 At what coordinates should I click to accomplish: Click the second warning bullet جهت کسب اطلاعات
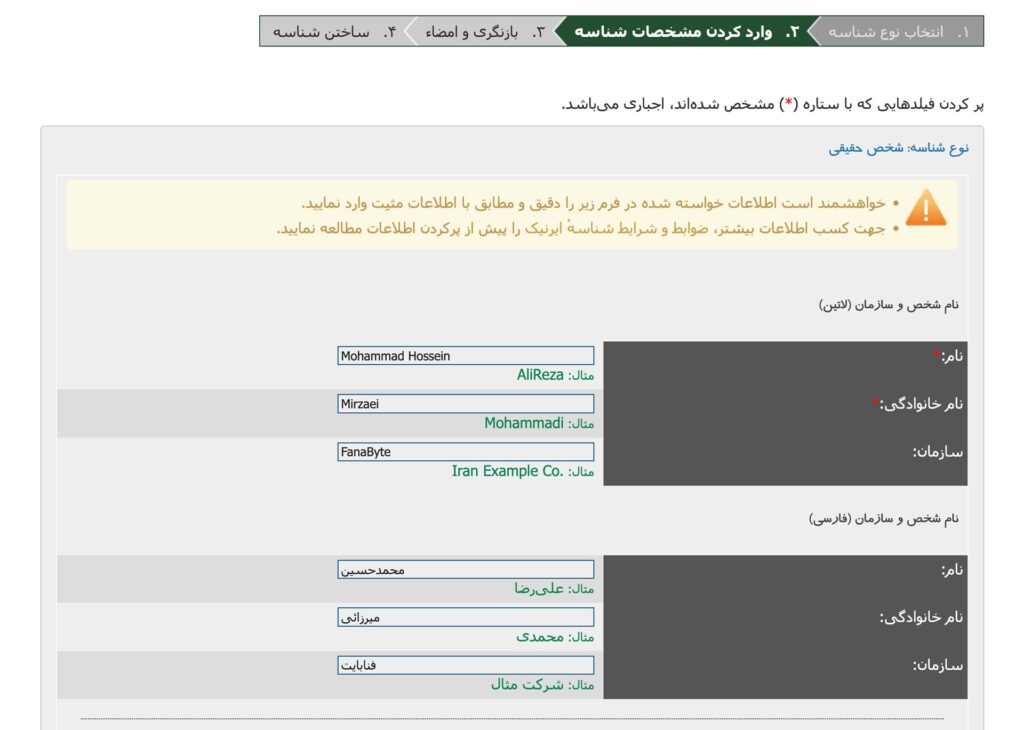point(581,229)
